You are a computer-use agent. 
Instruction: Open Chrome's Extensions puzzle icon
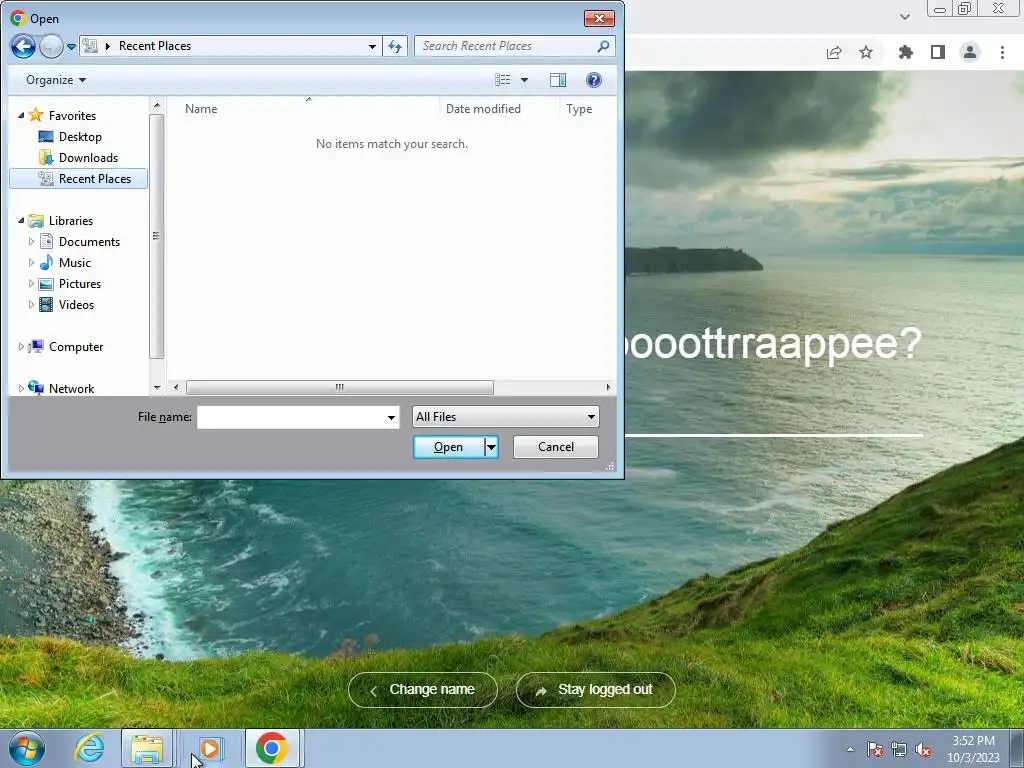[x=906, y=52]
